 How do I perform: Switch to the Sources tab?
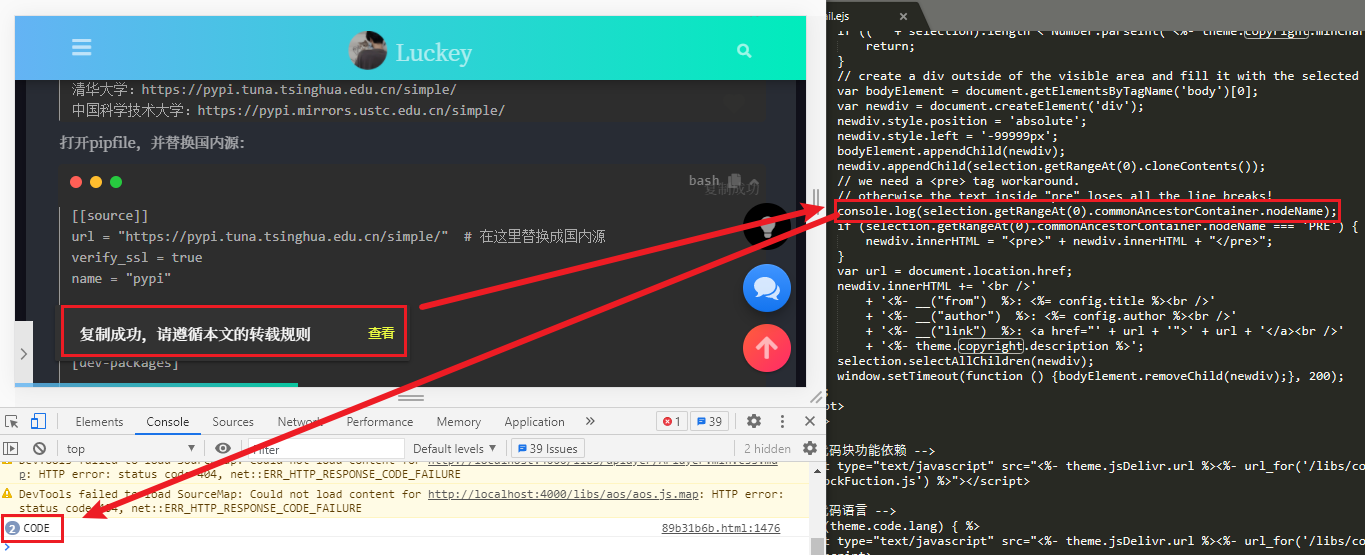tap(233, 422)
